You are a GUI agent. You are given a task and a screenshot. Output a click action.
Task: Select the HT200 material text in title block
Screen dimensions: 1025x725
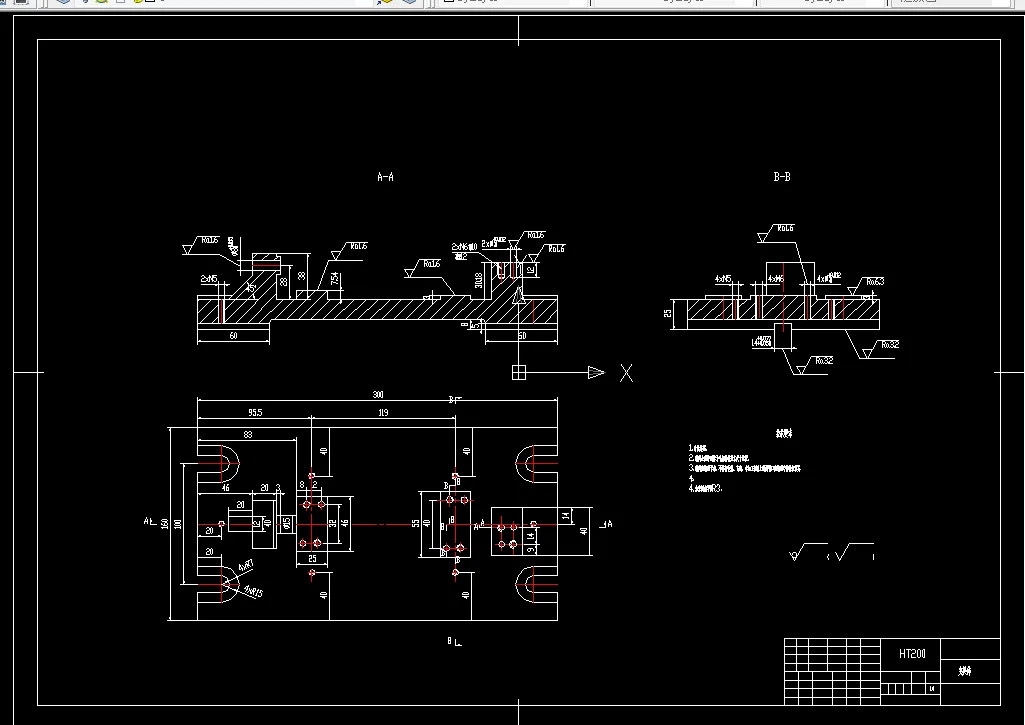pos(912,654)
